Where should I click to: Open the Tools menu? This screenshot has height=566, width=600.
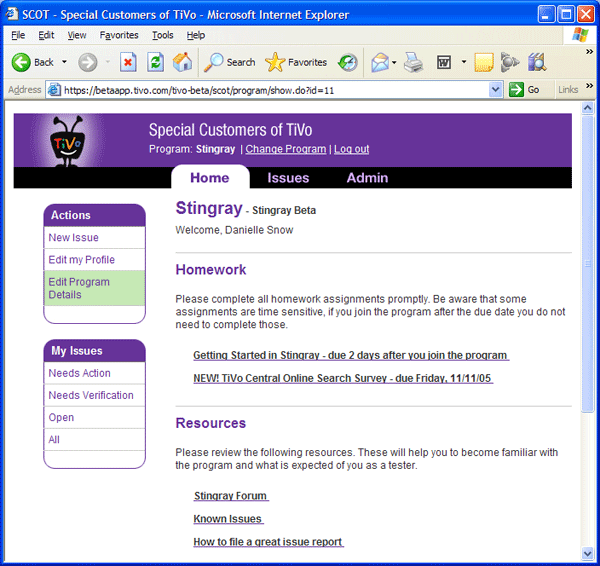pos(163,35)
